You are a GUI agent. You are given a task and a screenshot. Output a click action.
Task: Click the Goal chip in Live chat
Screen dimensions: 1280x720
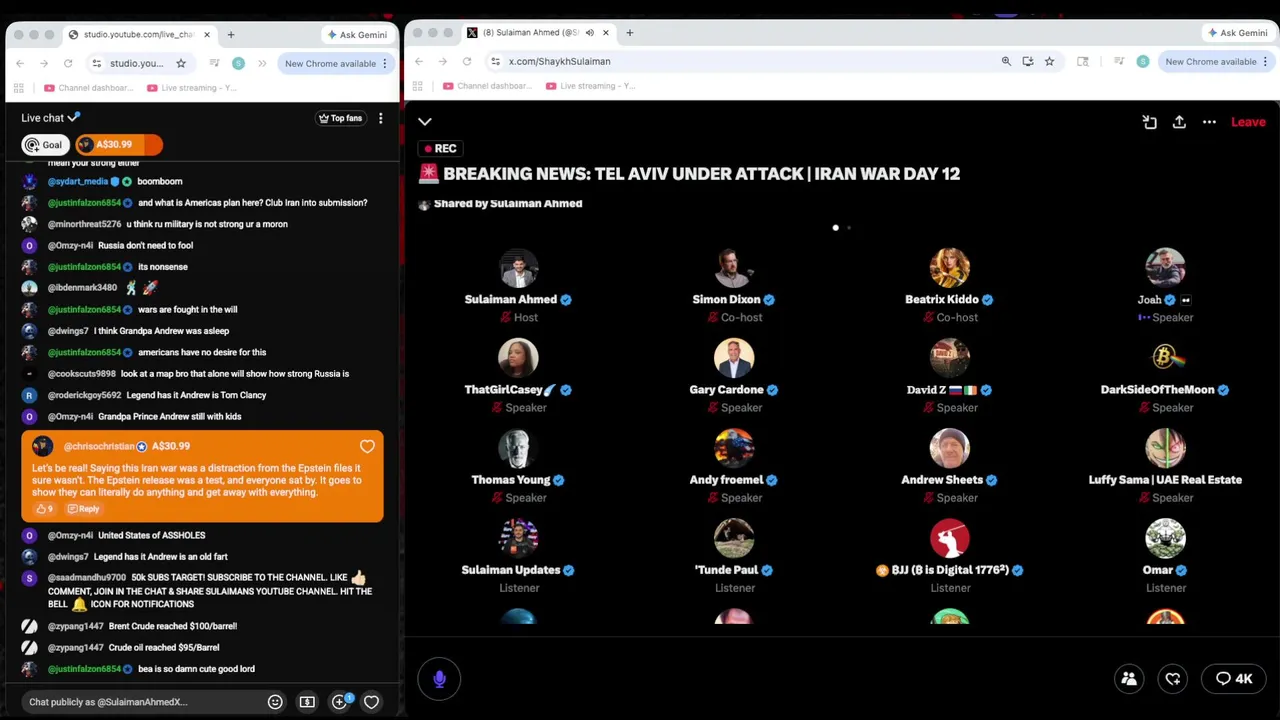45,145
